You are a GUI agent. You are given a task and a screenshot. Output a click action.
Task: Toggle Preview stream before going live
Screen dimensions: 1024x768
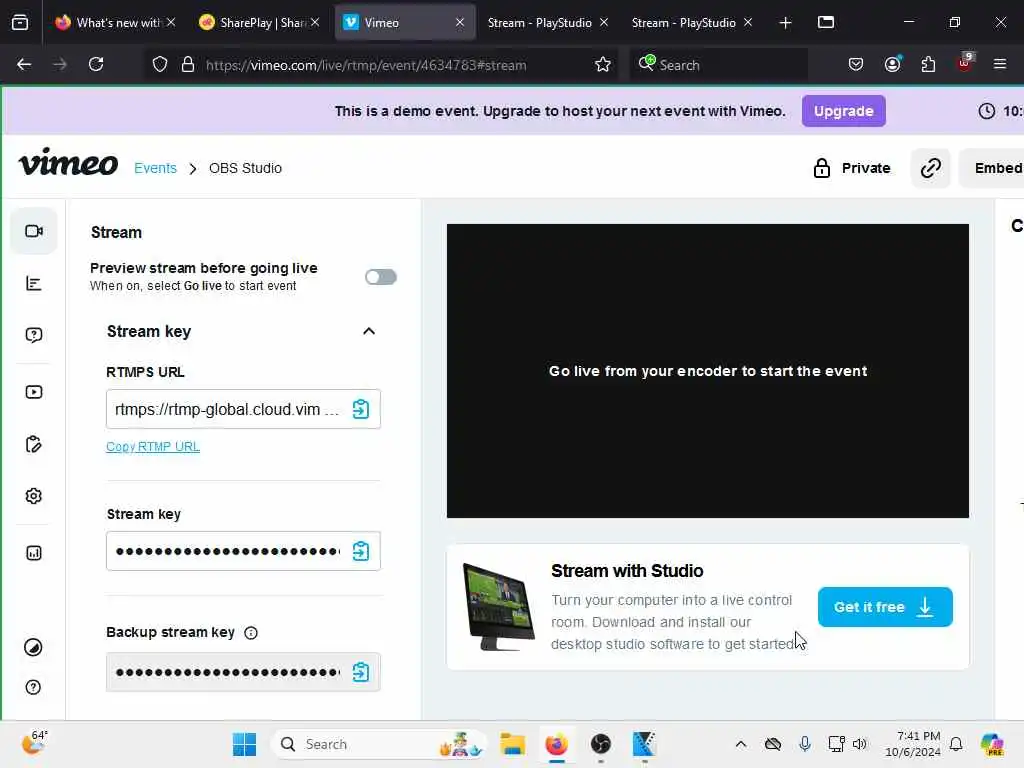[381, 277]
